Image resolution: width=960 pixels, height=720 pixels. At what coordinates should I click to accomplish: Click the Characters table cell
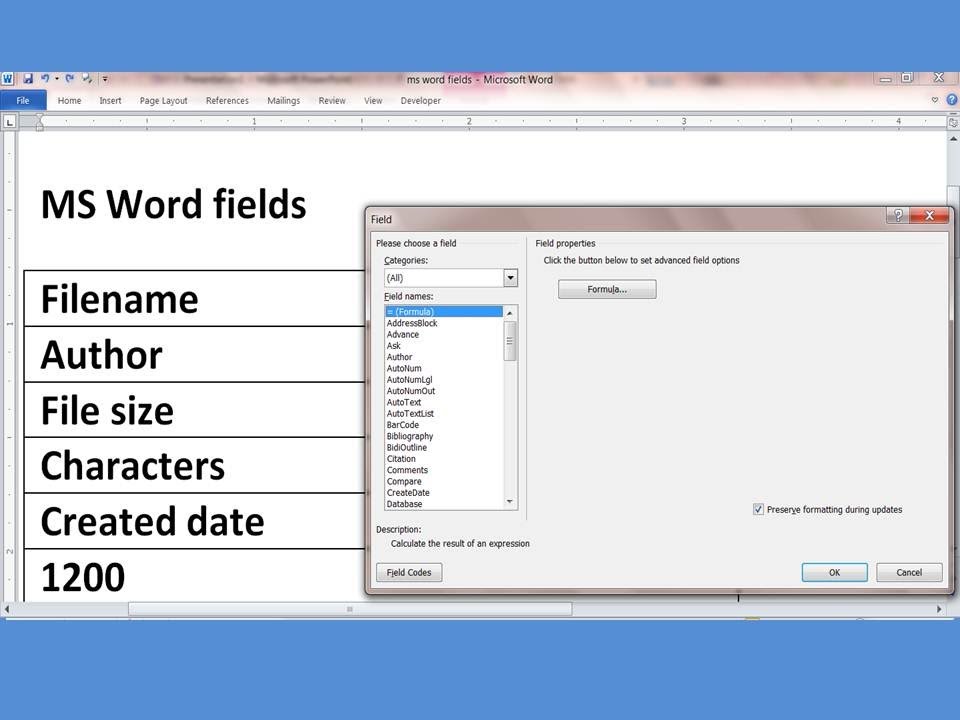click(195, 465)
